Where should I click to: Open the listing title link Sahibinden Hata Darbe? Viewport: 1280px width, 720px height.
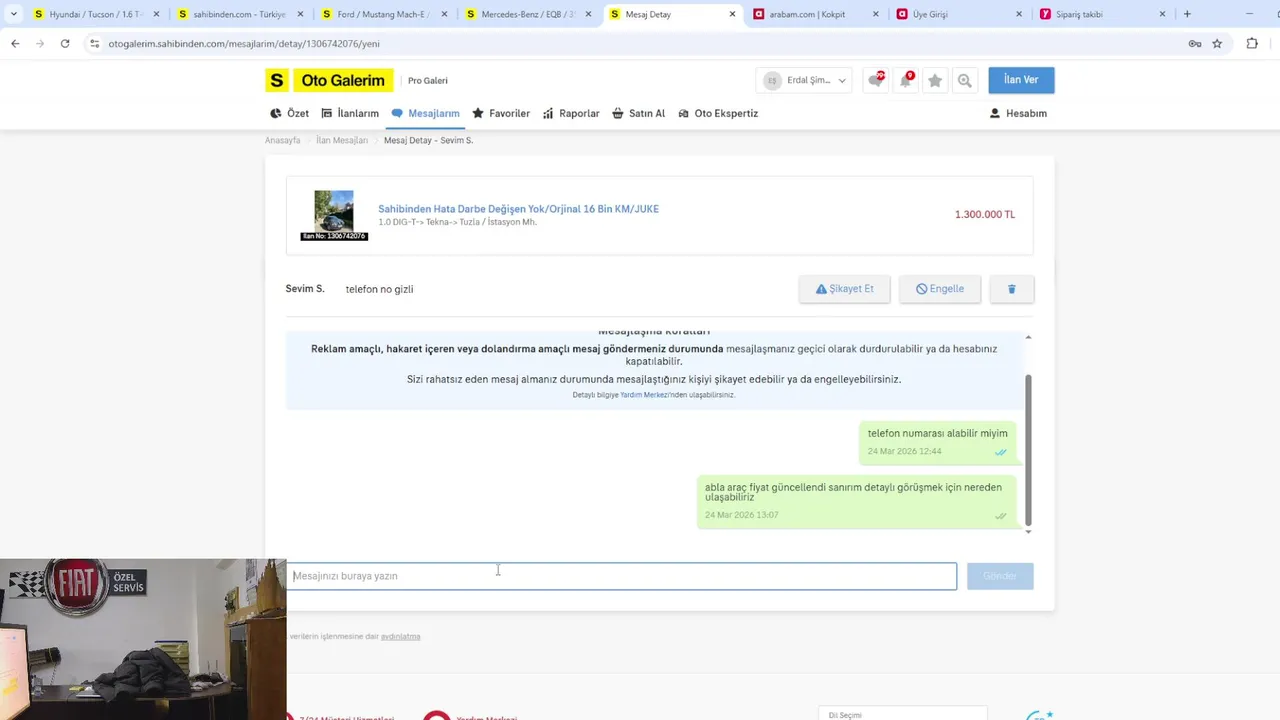pyautogui.click(x=518, y=209)
